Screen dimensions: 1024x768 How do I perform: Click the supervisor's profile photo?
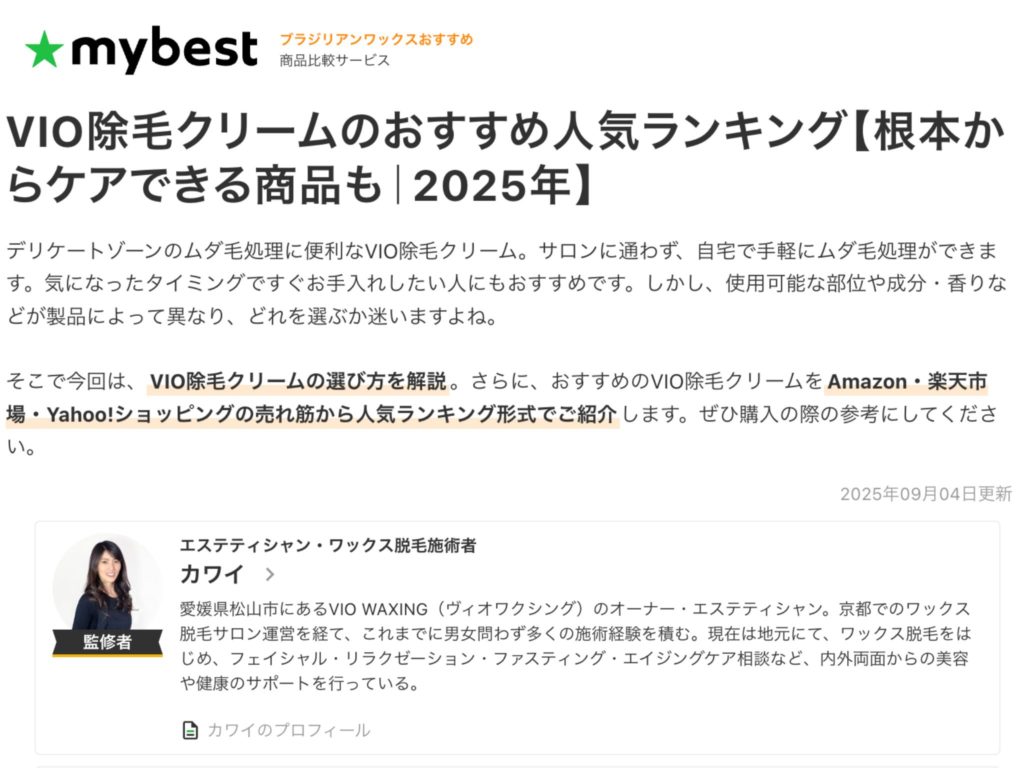pos(106,584)
